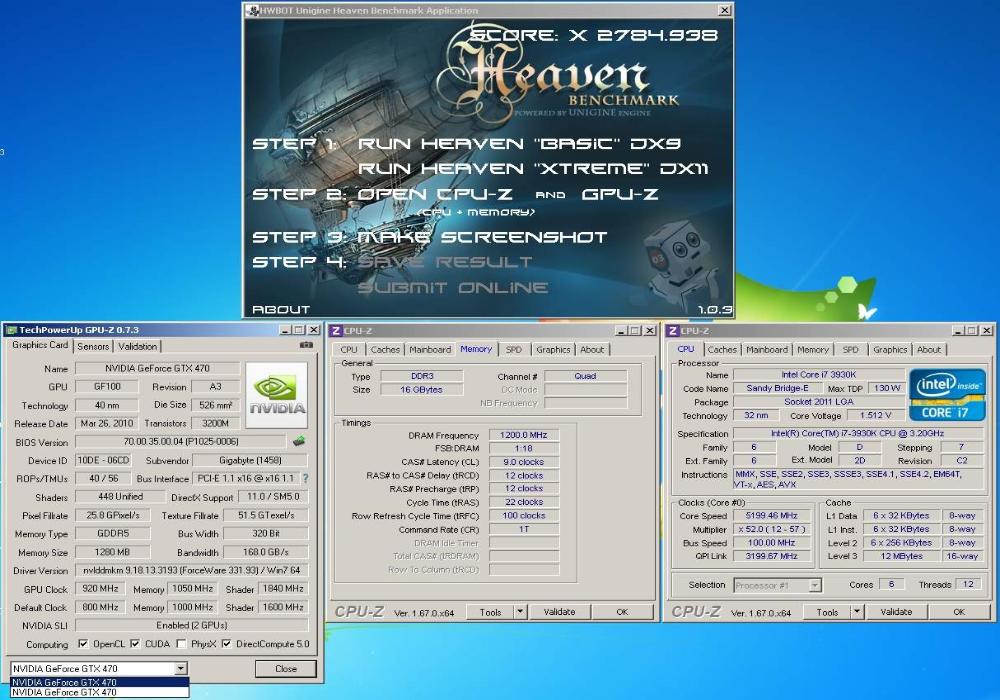
Task: Select the Graphics Card tab in GPU-Z
Action: (x=40, y=345)
